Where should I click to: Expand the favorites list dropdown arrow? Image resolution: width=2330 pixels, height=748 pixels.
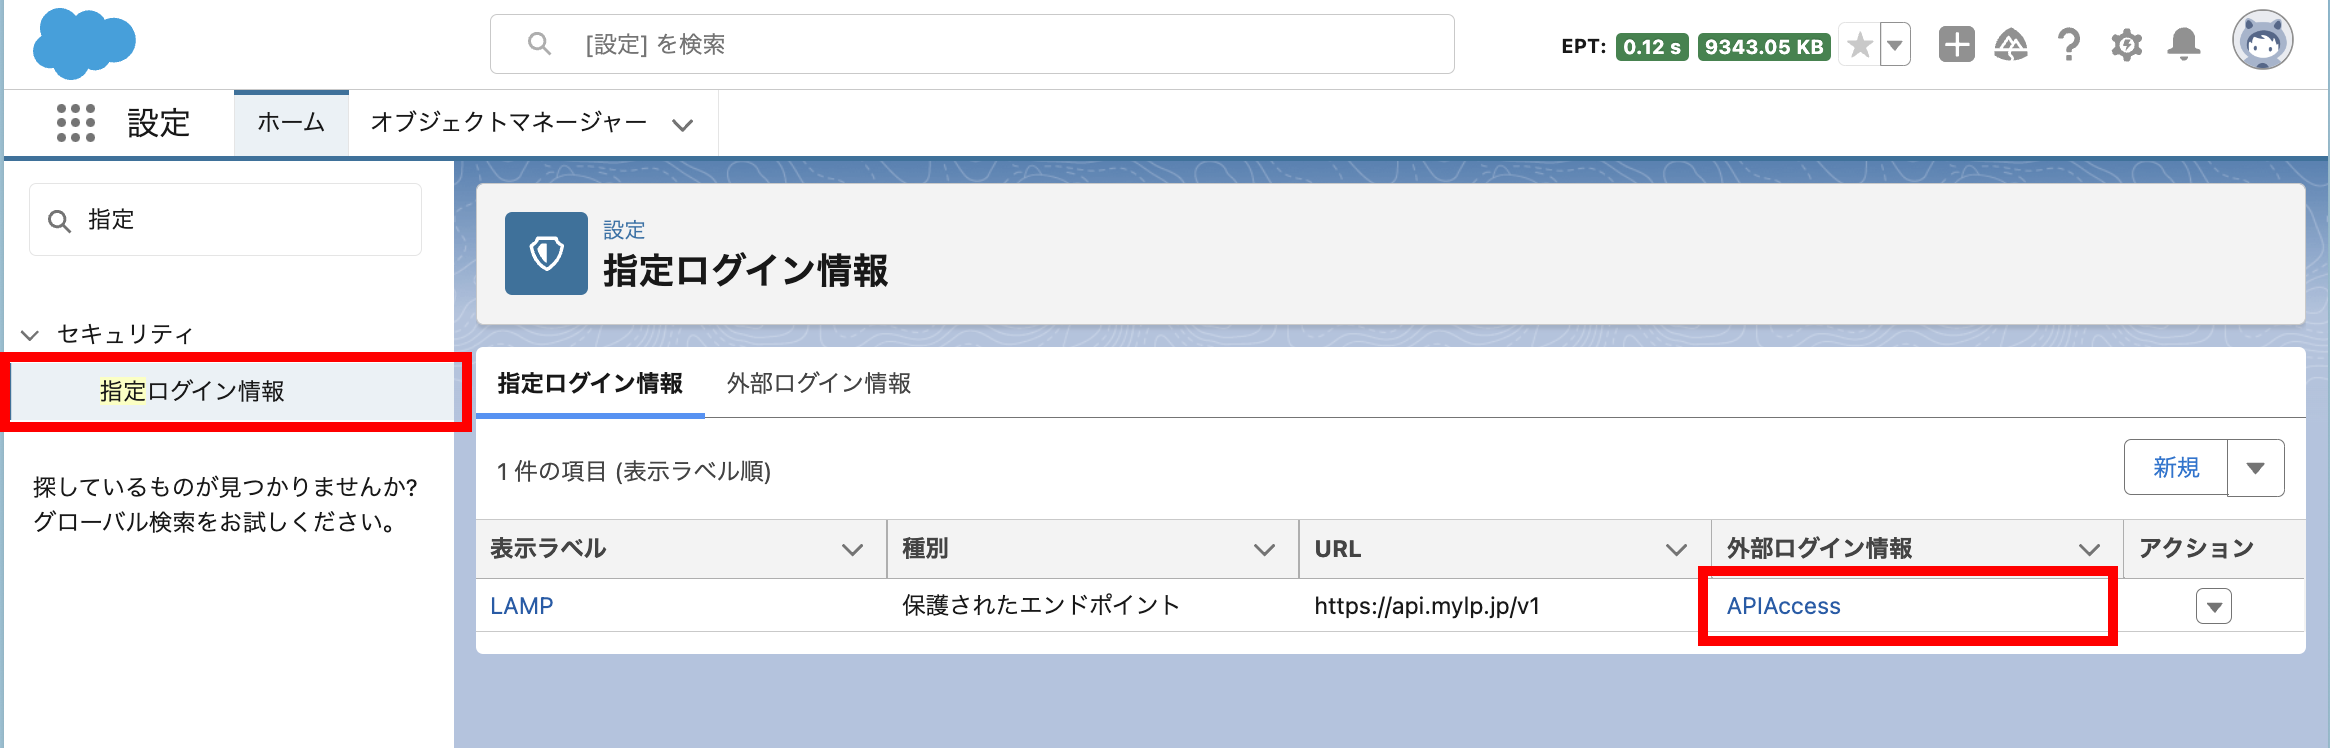pos(1894,45)
